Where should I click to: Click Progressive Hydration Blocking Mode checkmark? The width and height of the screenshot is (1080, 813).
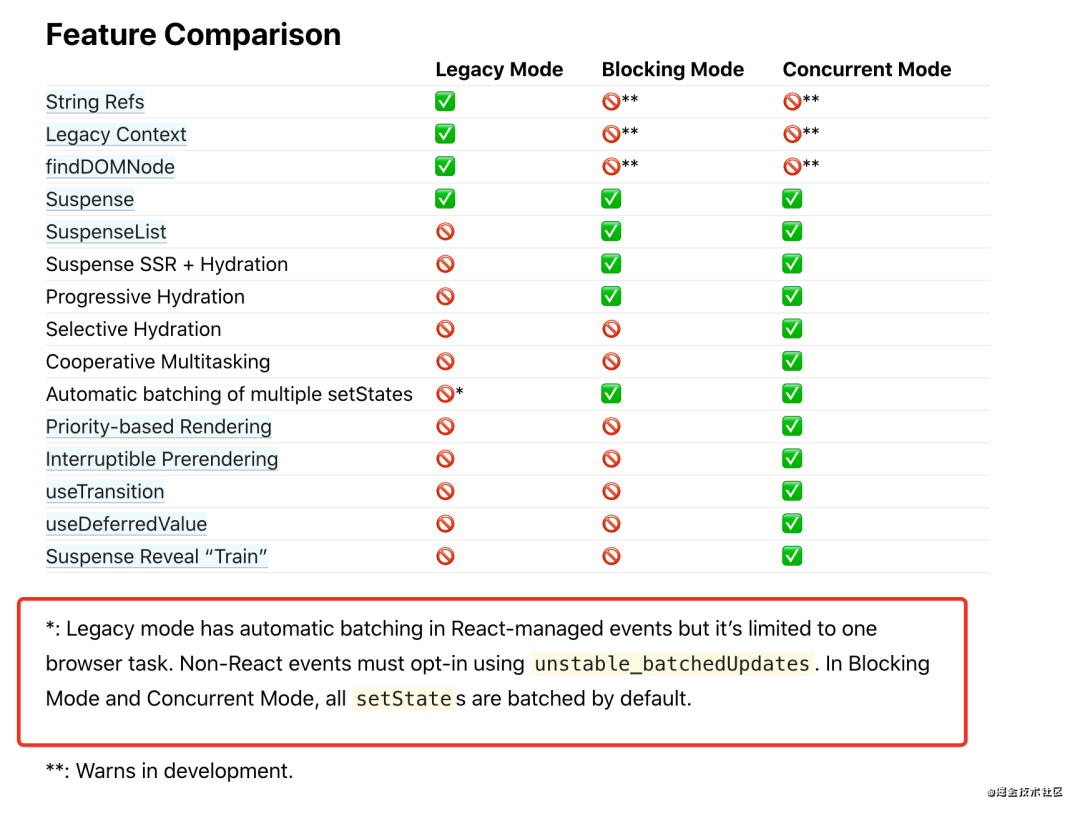point(611,296)
